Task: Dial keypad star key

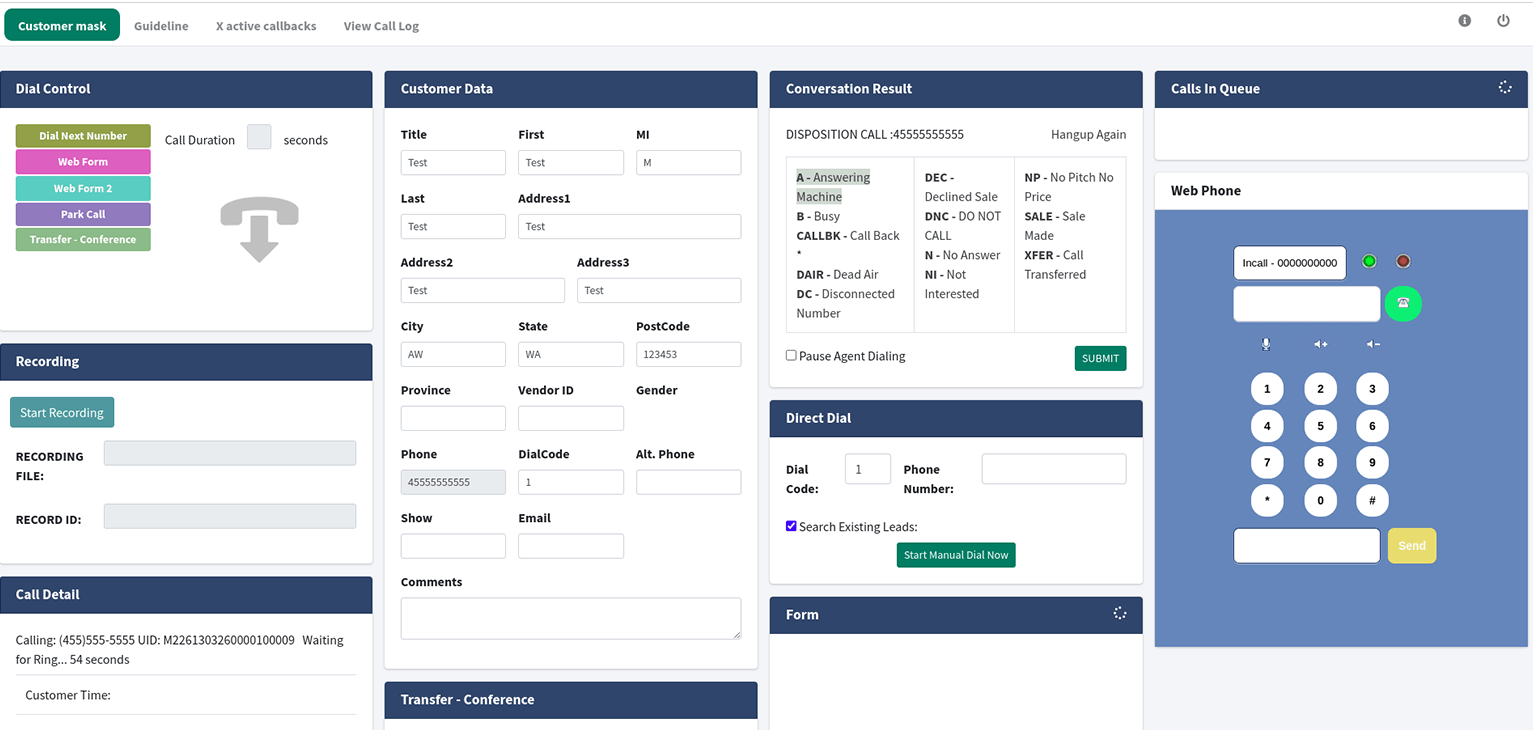Action: 1267,500
